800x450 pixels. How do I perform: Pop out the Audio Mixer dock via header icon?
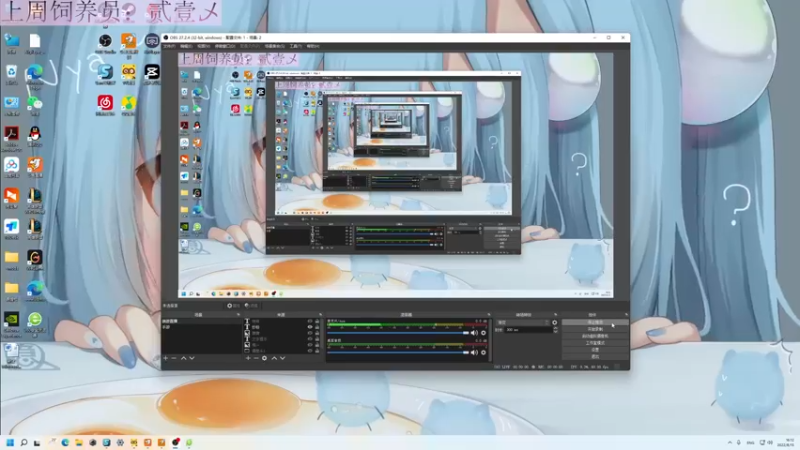tap(488, 315)
